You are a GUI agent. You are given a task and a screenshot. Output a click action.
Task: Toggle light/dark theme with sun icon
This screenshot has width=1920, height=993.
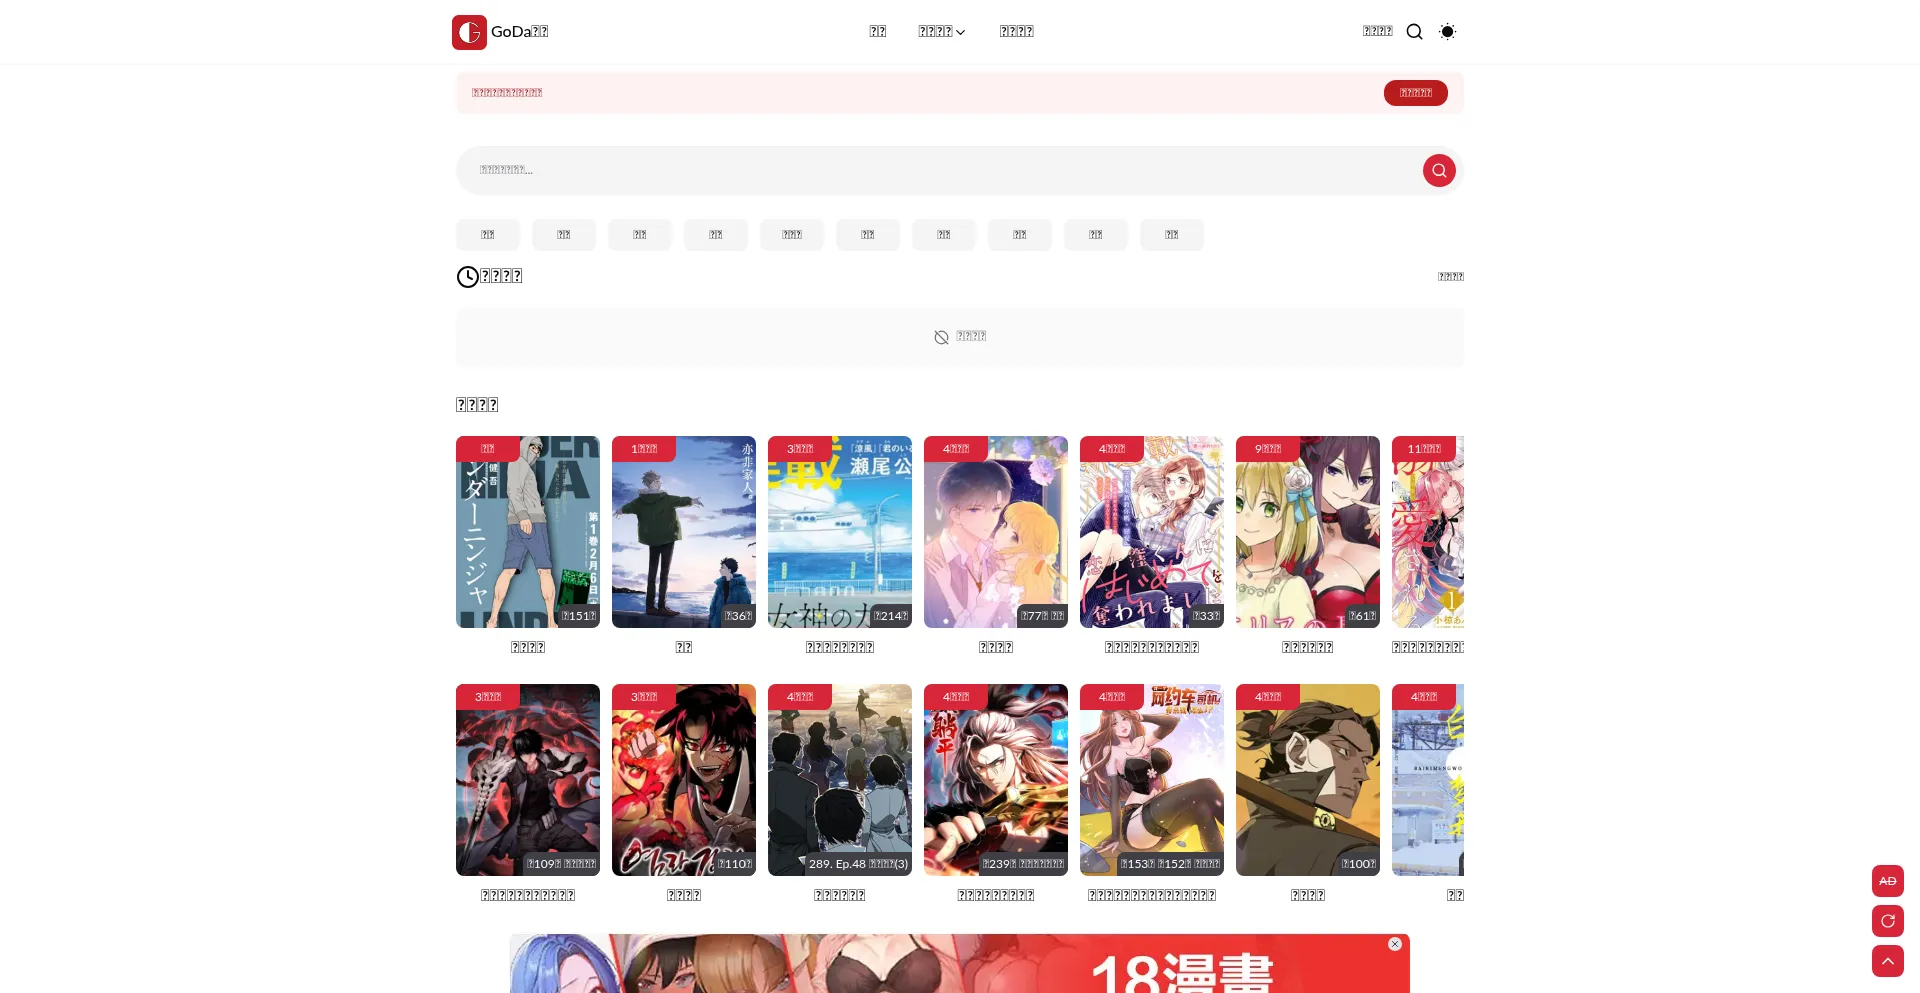1447,32
